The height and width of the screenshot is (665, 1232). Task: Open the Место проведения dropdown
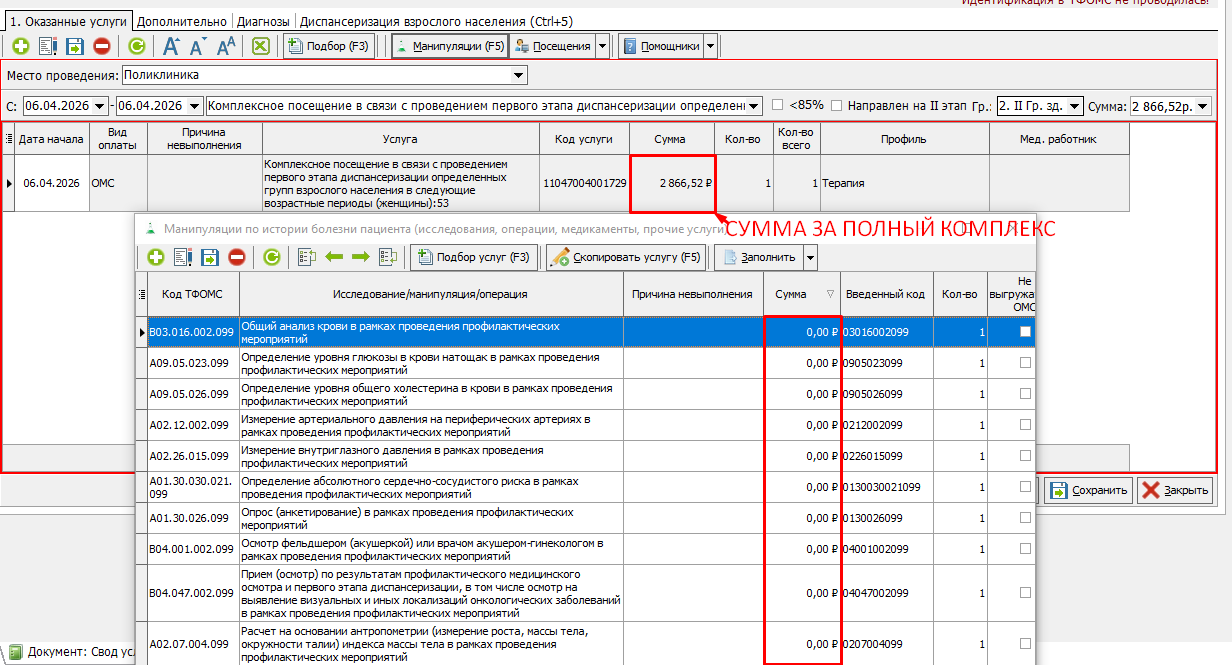(518, 75)
